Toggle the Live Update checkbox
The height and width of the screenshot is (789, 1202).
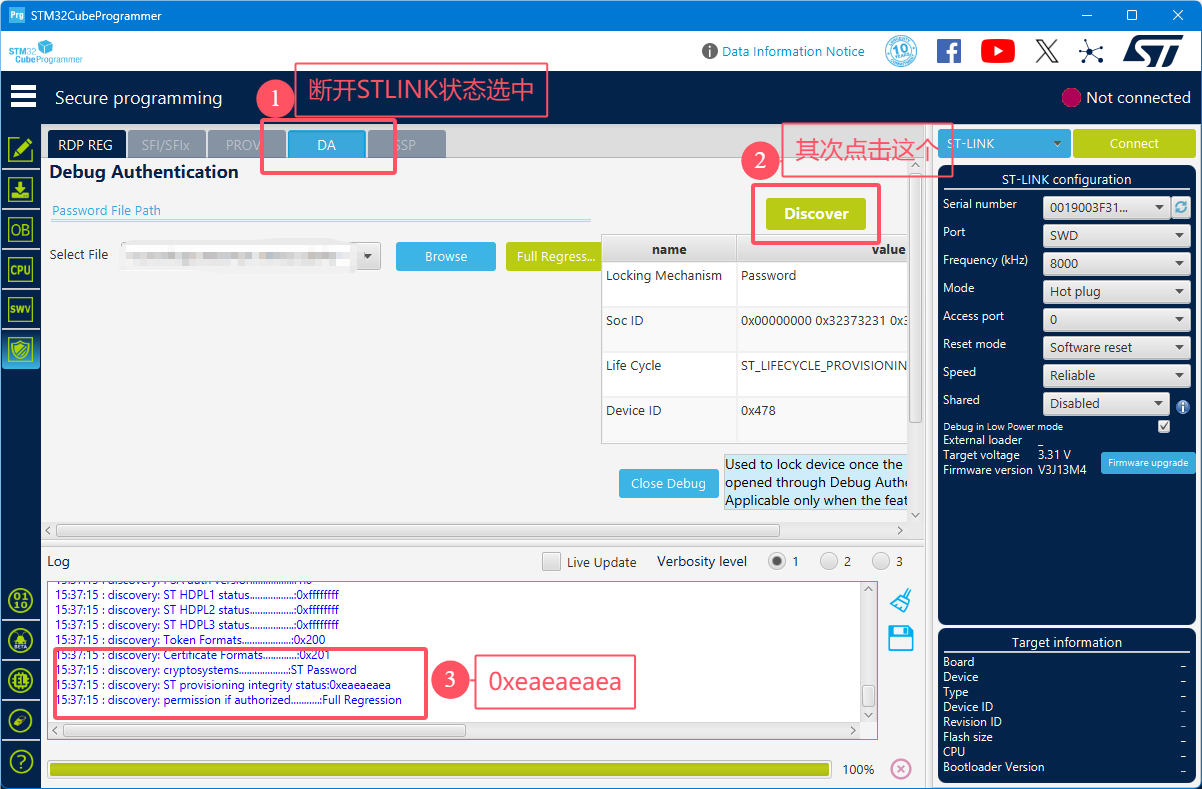[x=551, y=561]
